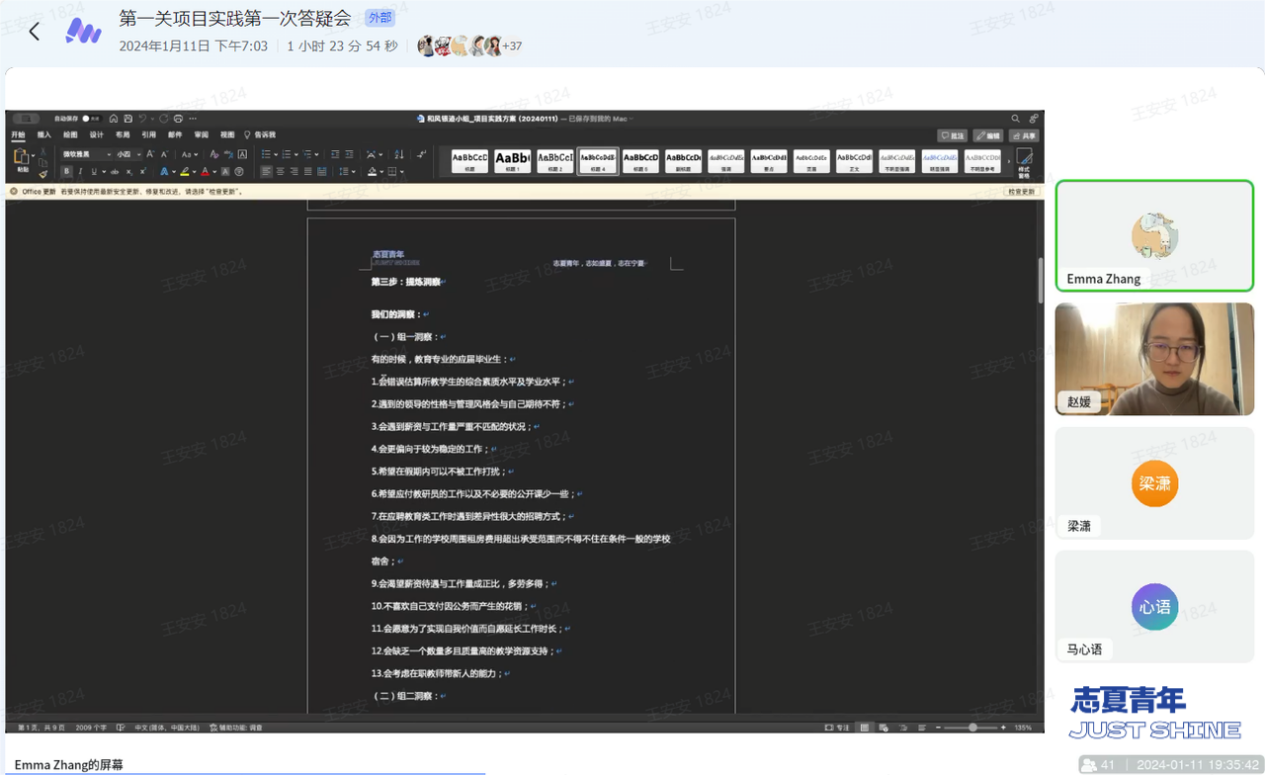Print the document via printer icon
1265x775 pixels.
(178, 119)
